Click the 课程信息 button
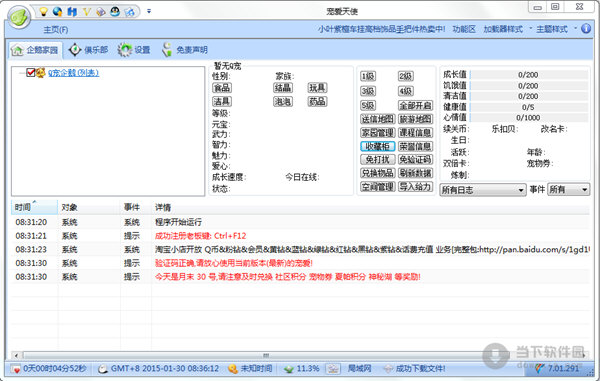This screenshot has height=381, width=600. [416, 133]
